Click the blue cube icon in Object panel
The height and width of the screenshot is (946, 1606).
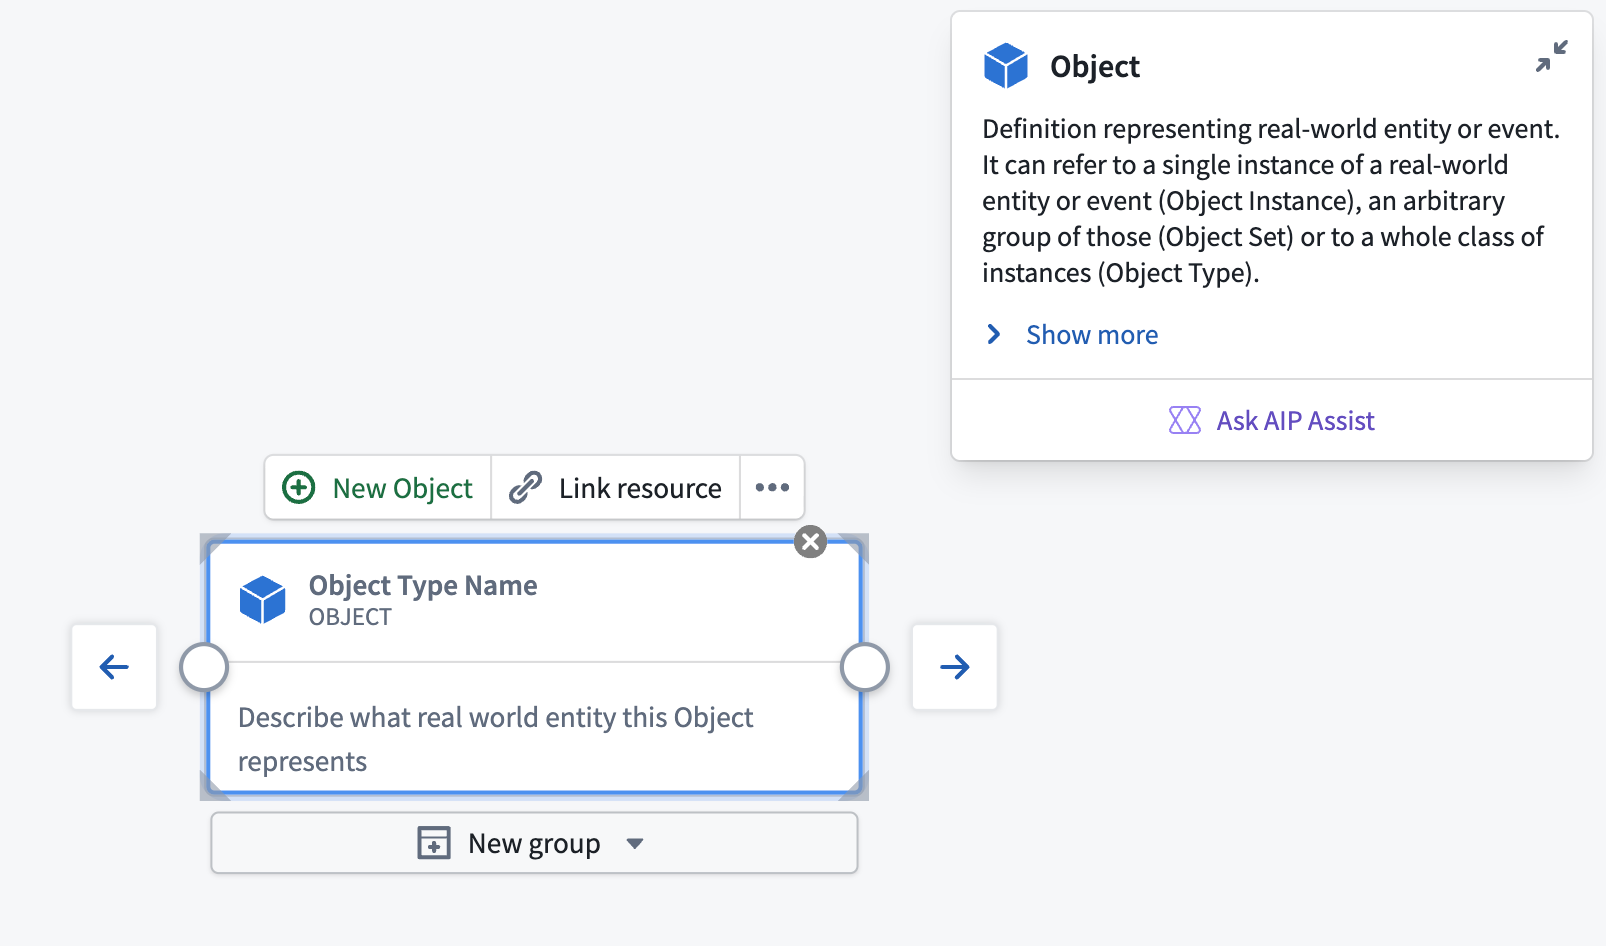tap(1006, 66)
